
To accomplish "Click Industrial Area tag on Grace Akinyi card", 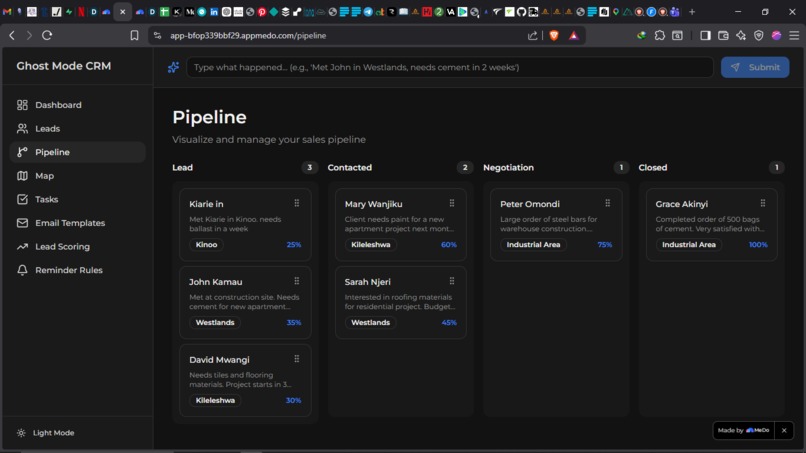I will tap(689, 245).
